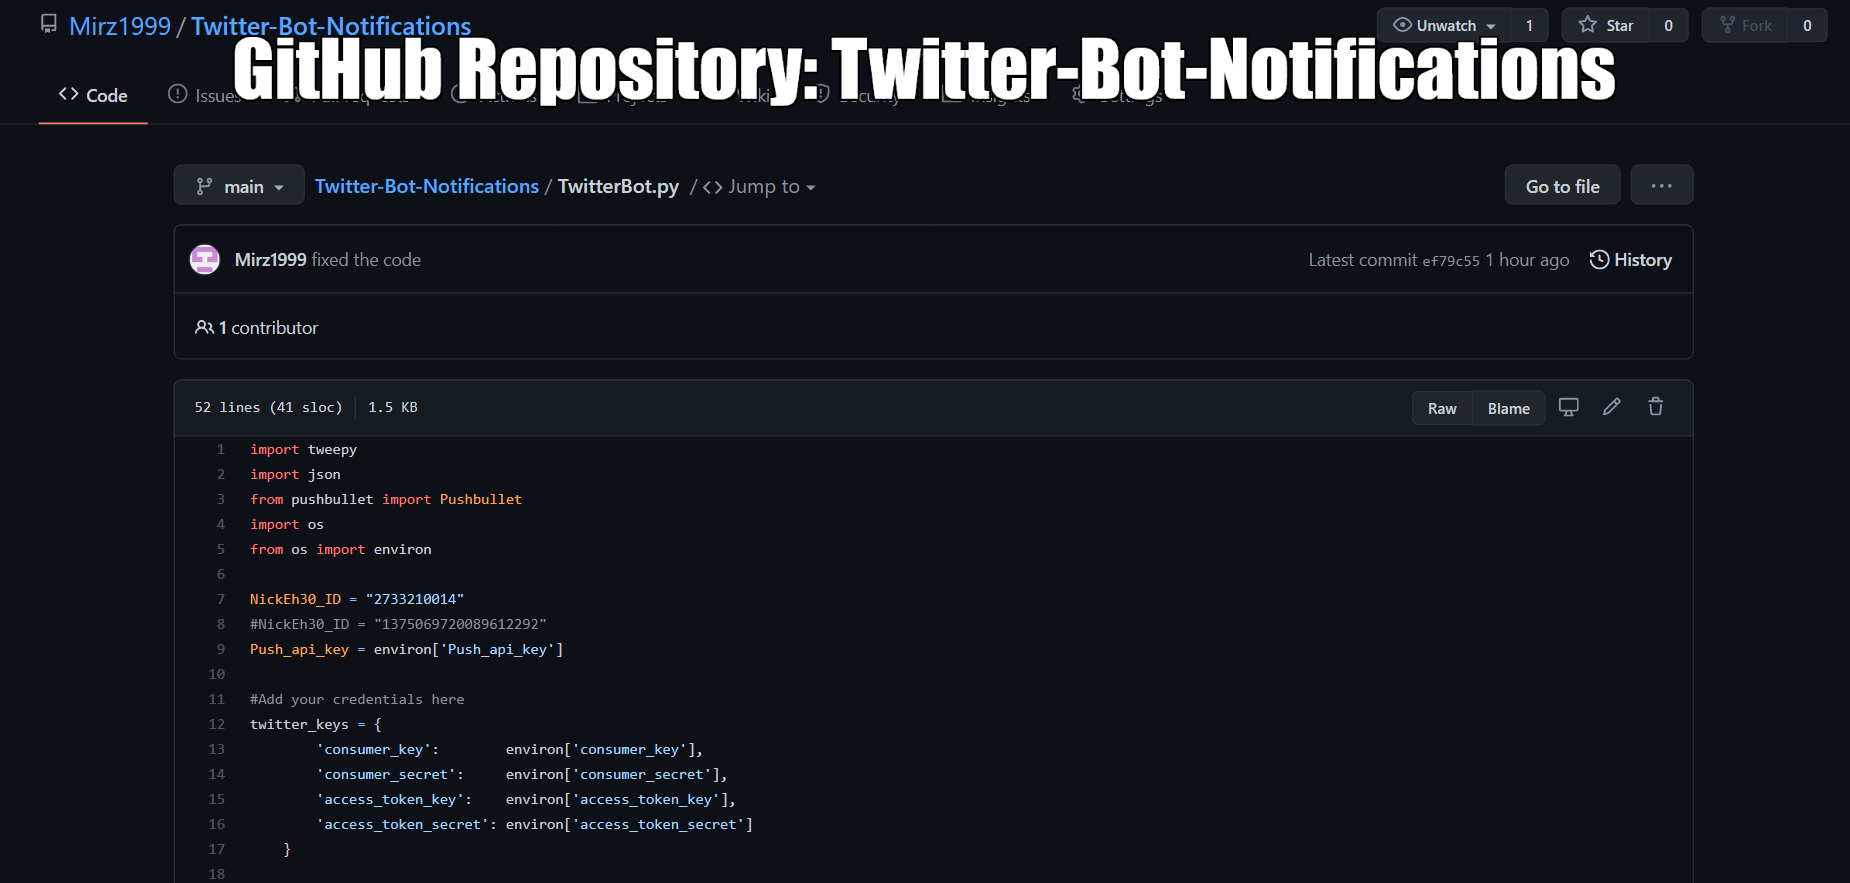Expand the Jump to dropdown
Image resolution: width=1850 pixels, height=883 pixels.
click(x=759, y=187)
